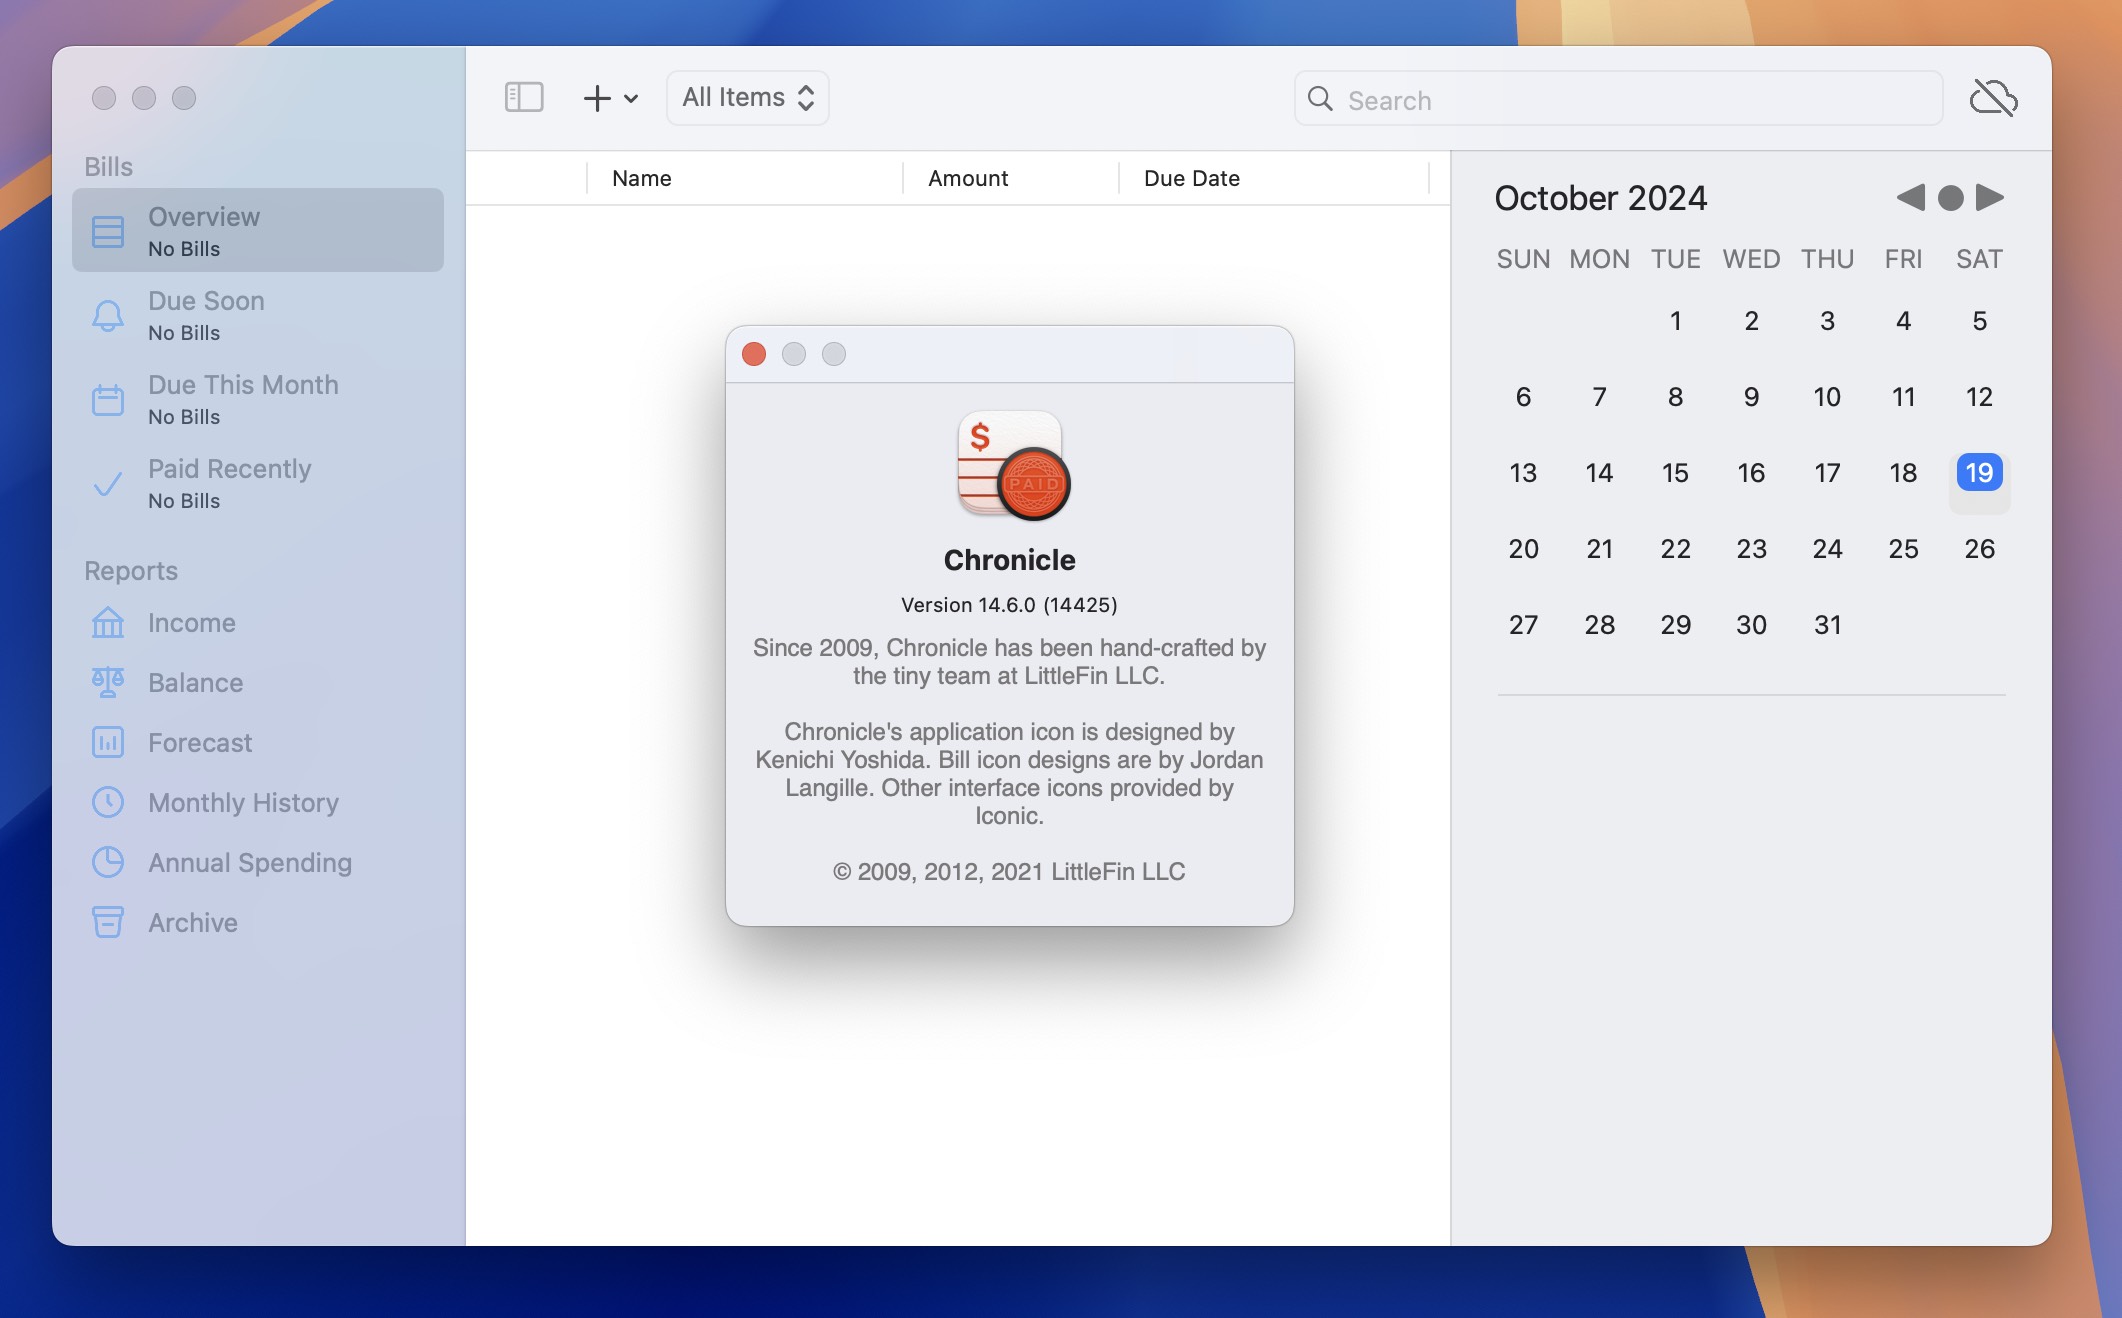Click the cloud sync status icon
The image size is (2122, 1318).
pos(1993,96)
